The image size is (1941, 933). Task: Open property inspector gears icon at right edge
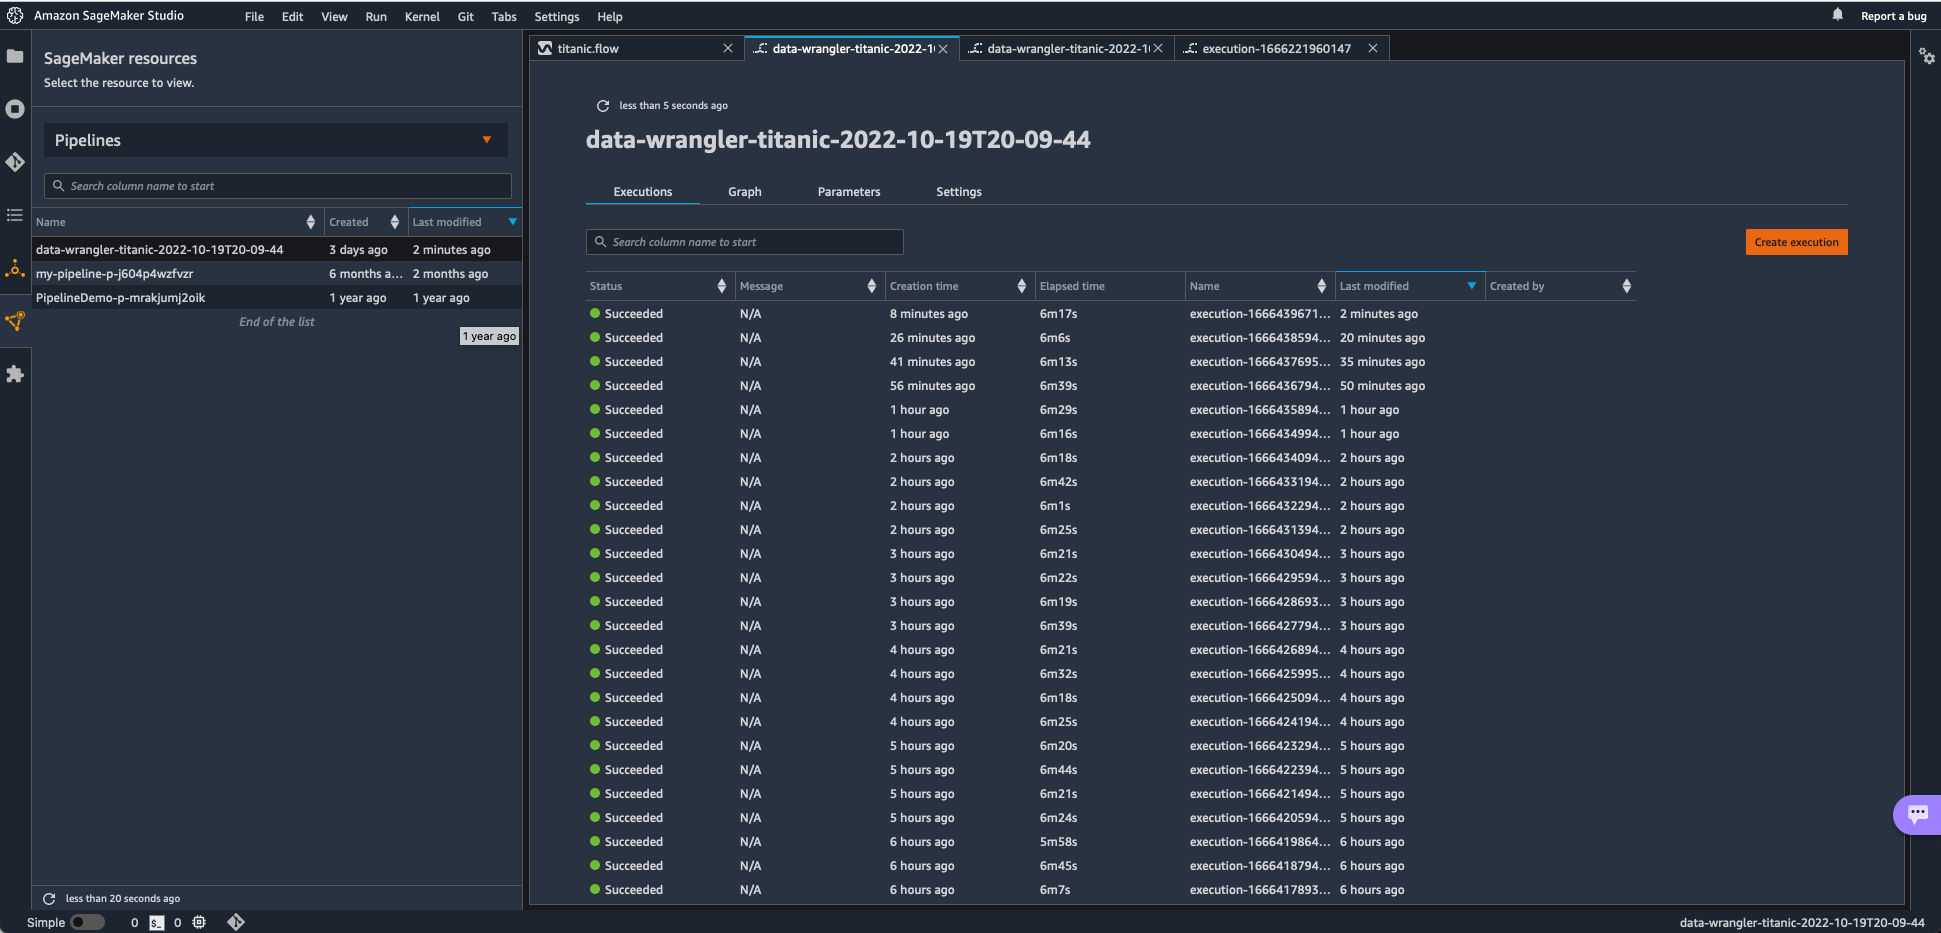click(1926, 56)
